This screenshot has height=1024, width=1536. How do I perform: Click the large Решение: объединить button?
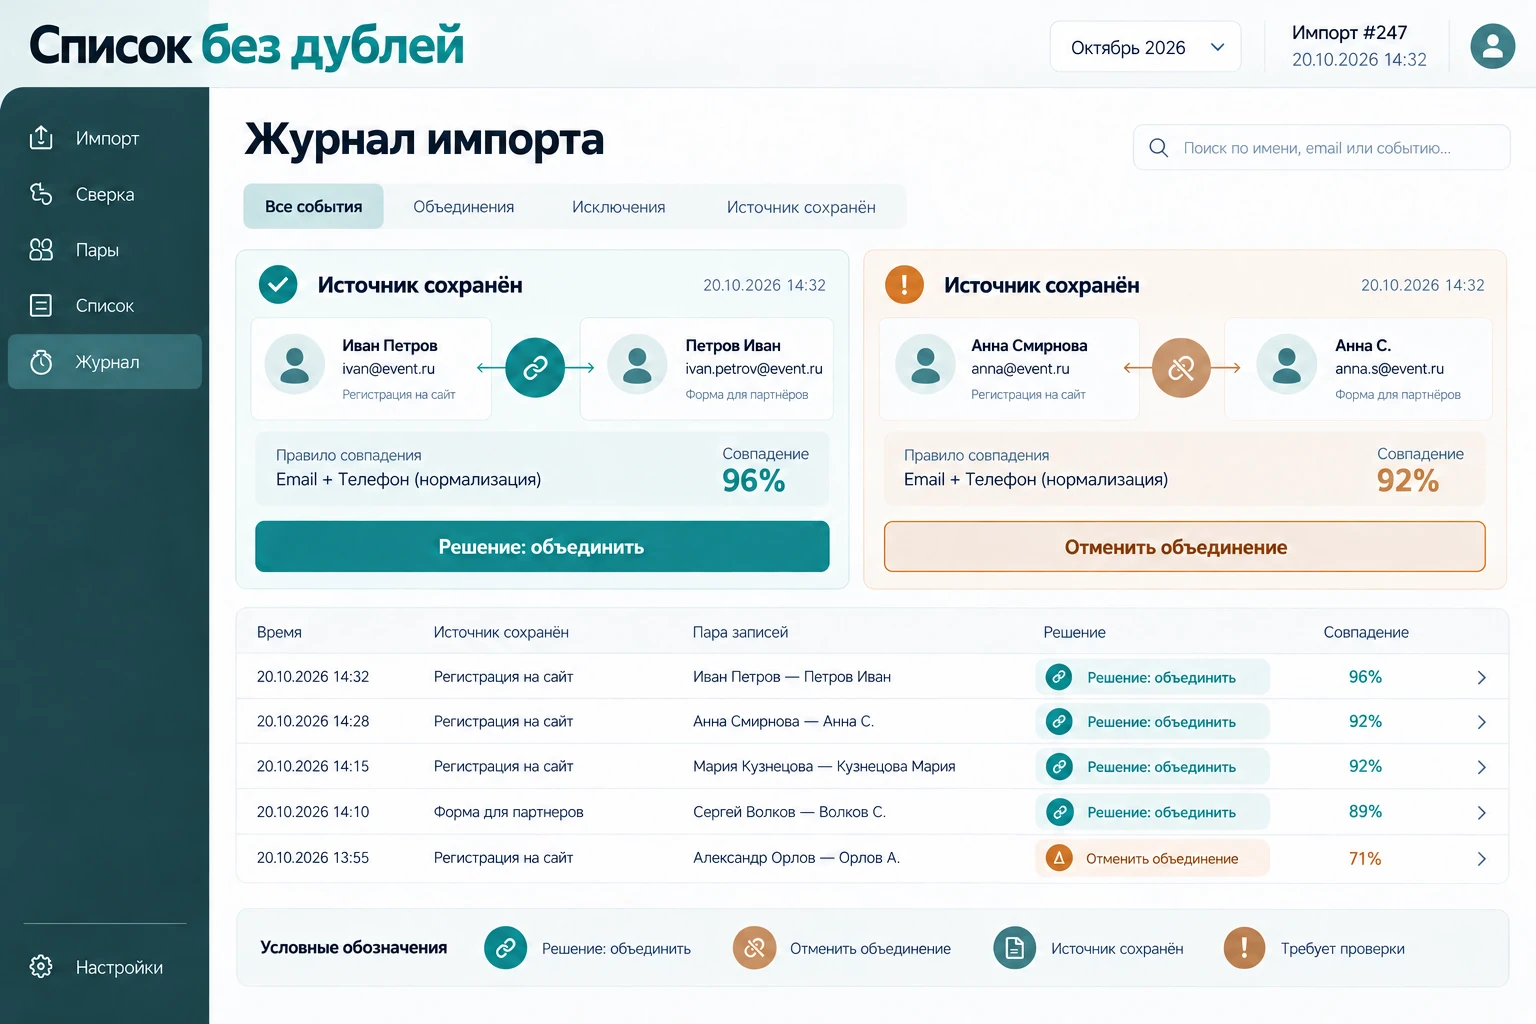pyautogui.click(x=542, y=546)
